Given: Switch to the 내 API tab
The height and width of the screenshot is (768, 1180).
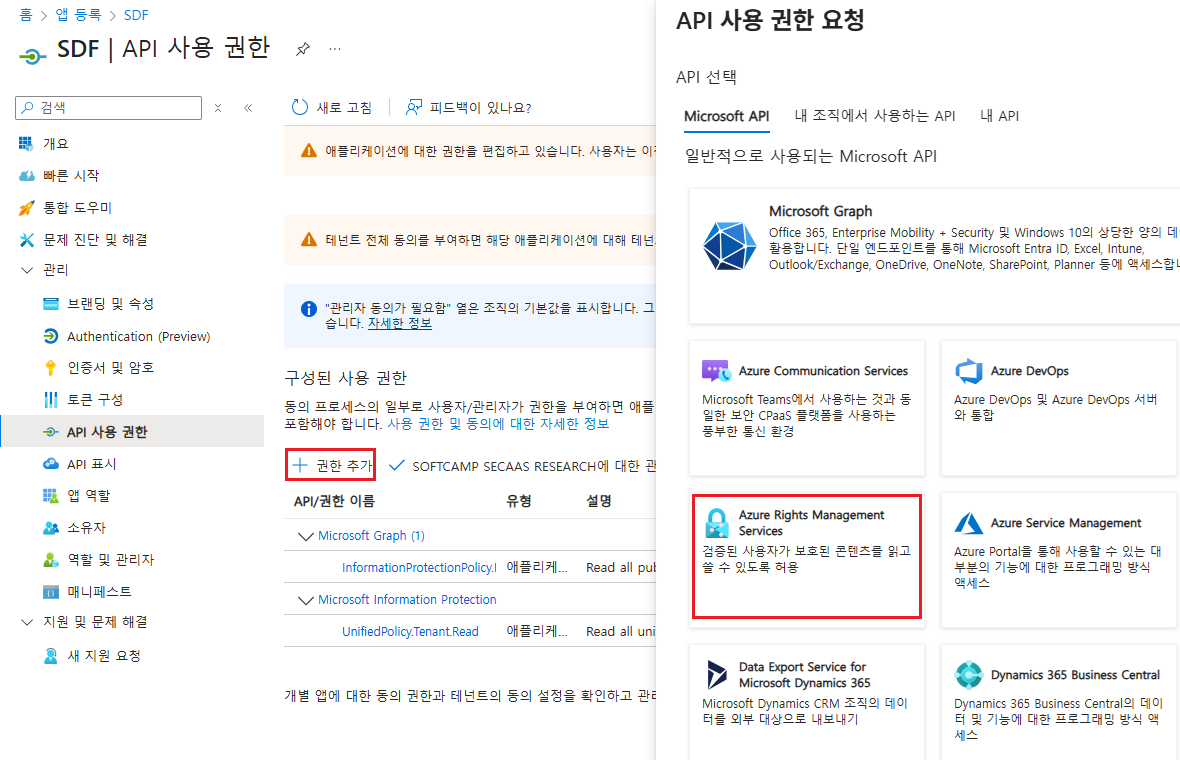Looking at the screenshot, I should (999, 116).
